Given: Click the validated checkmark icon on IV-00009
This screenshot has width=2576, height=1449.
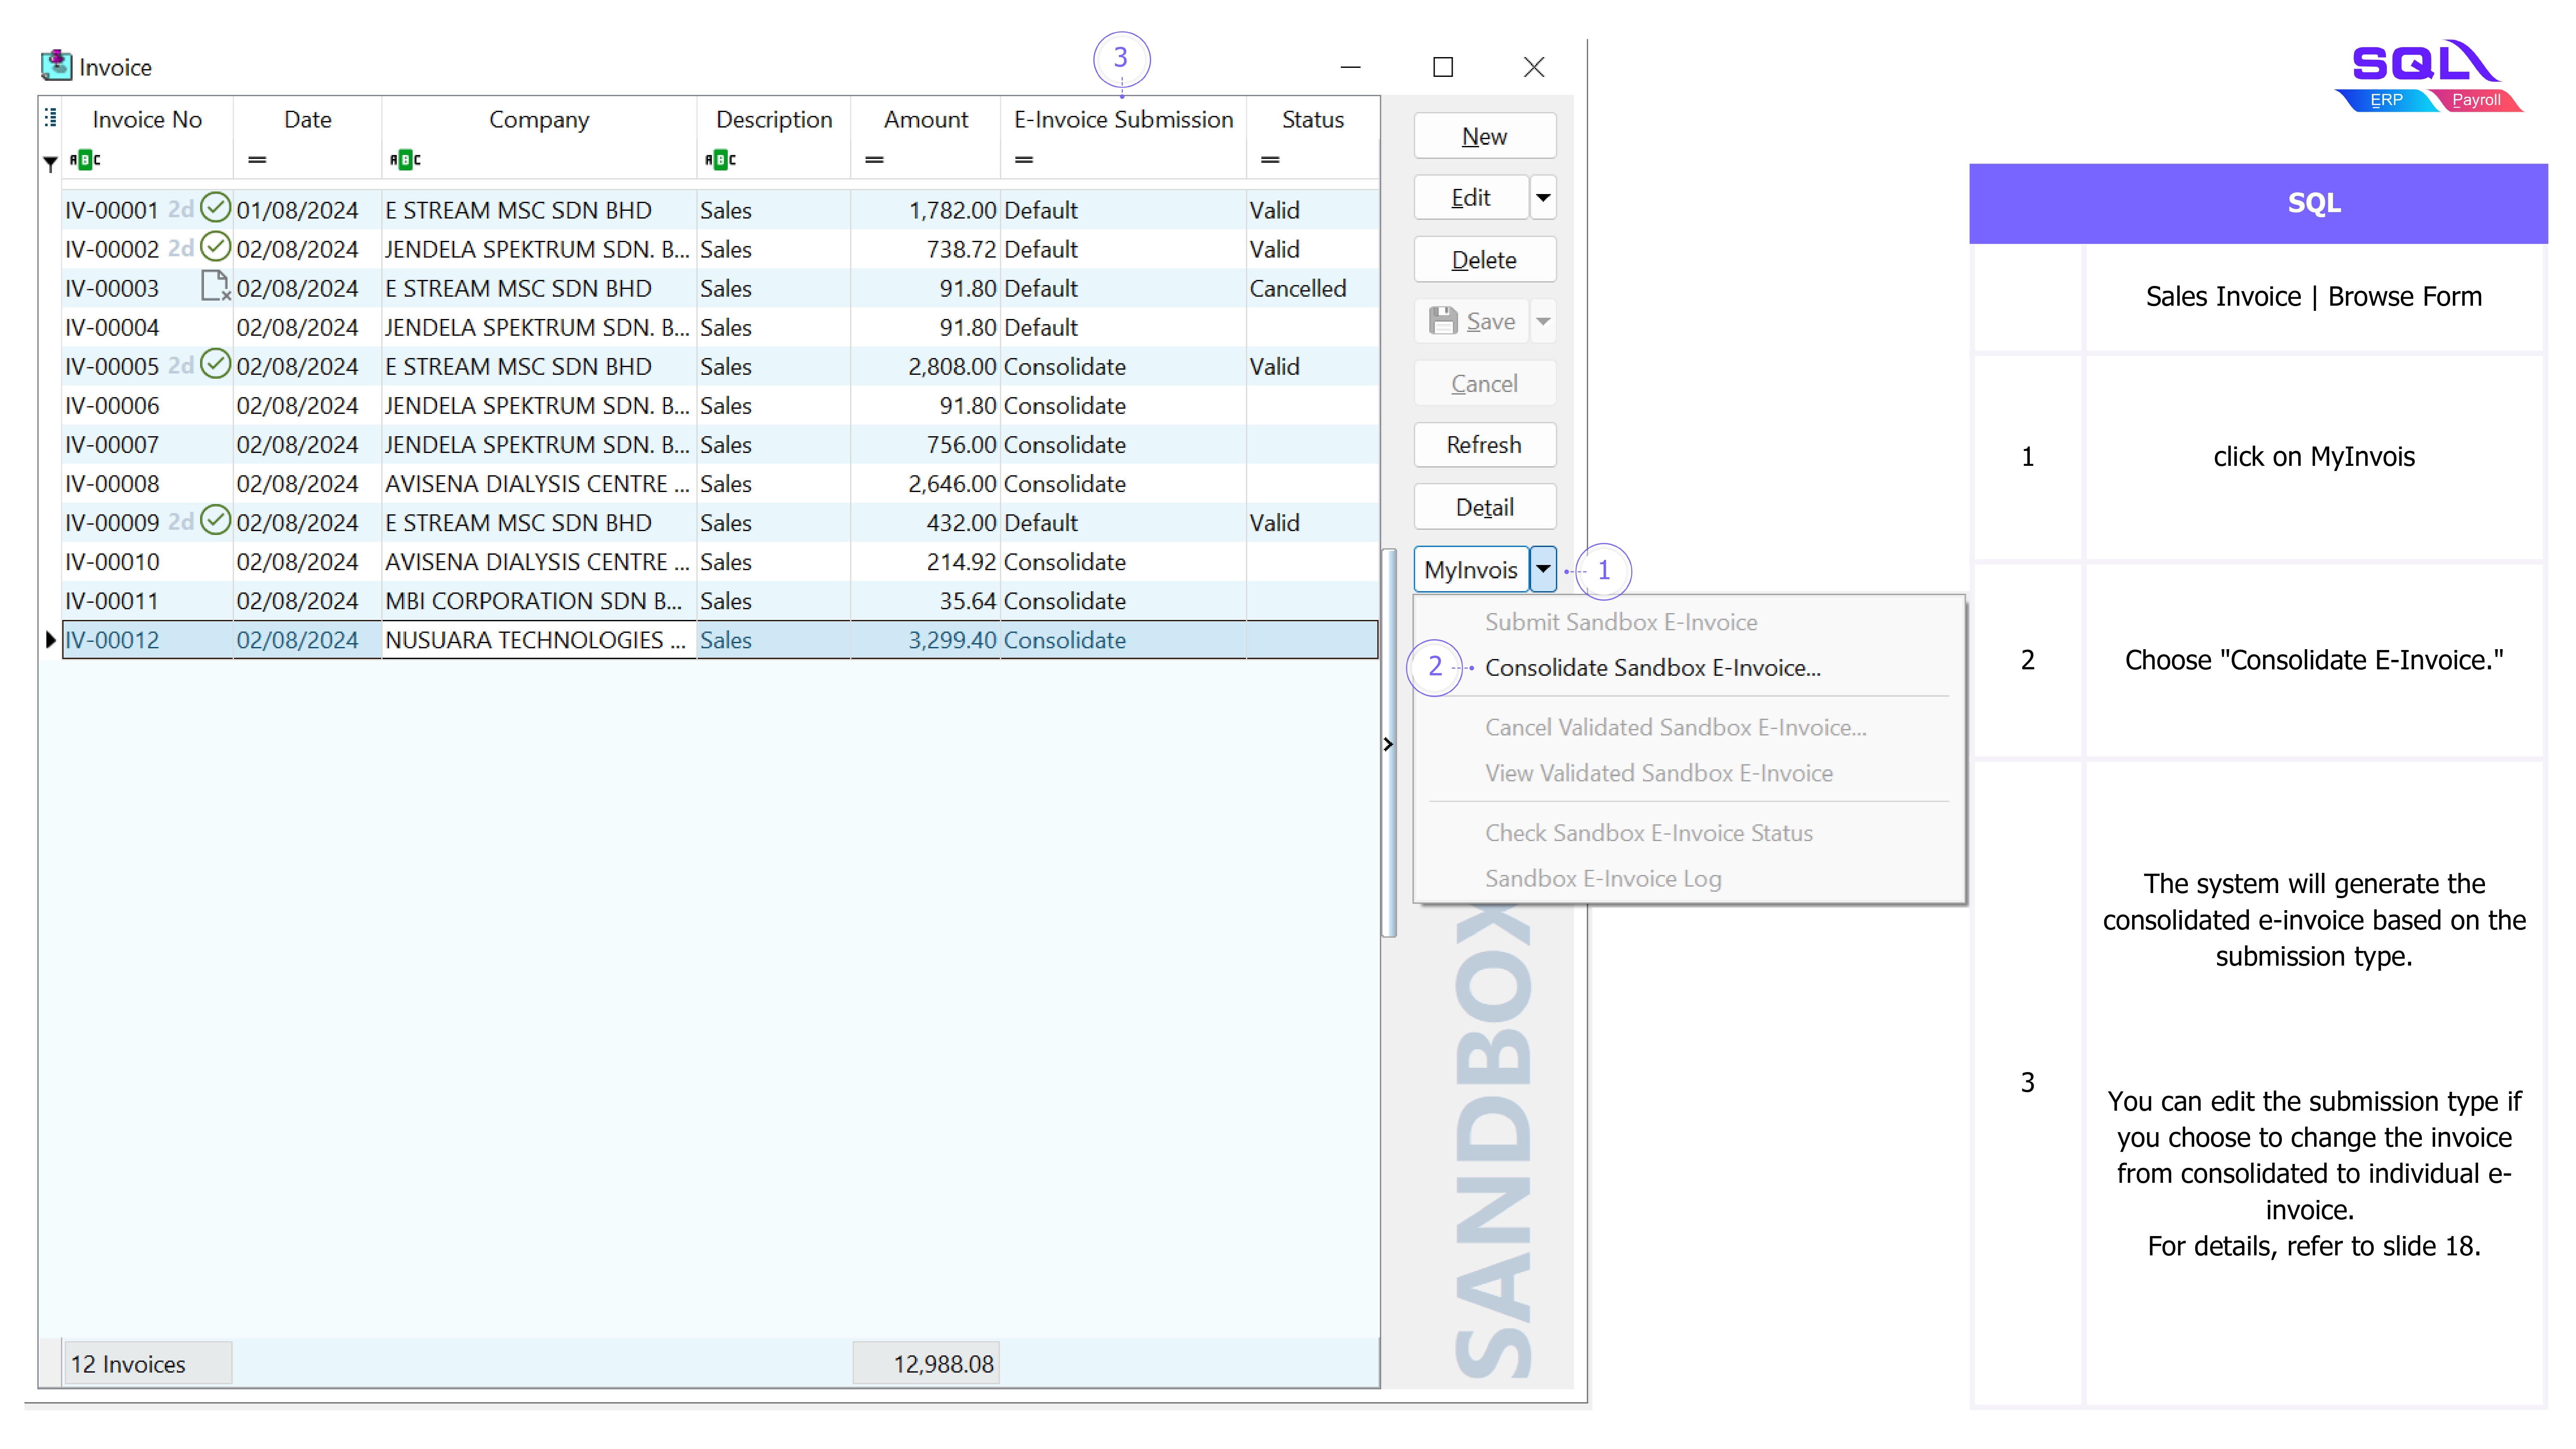Looking at the screenshot, I should [x=215, y=520].
